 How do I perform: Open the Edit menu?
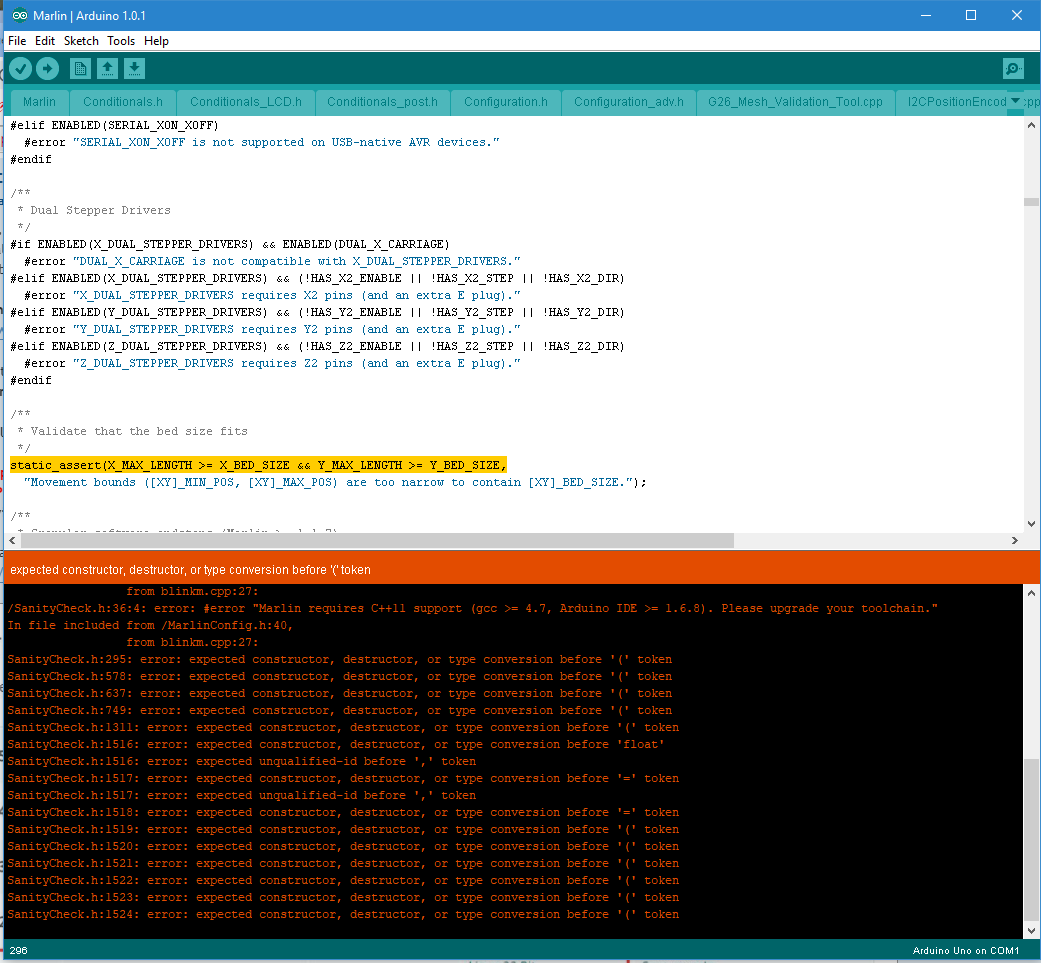44,41
